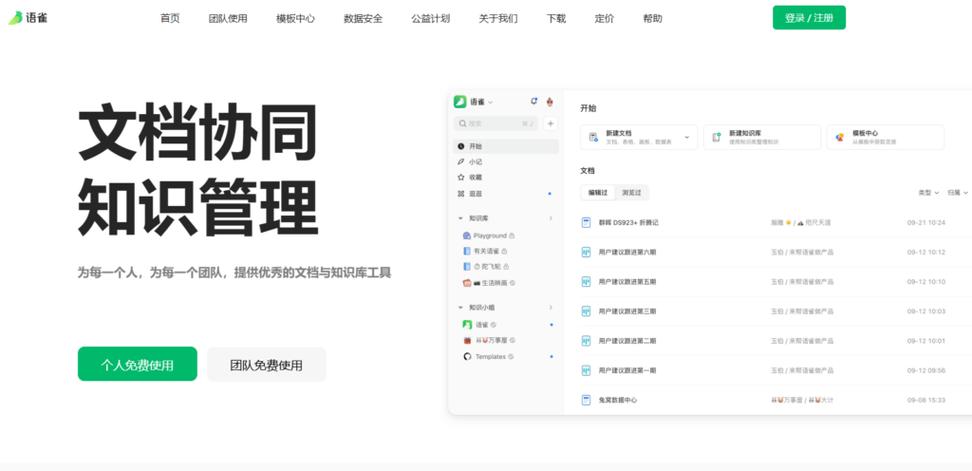The image size is (972, 471).
Task: Click the 文档协同 知识管理 headline
Action: point(198,170)
